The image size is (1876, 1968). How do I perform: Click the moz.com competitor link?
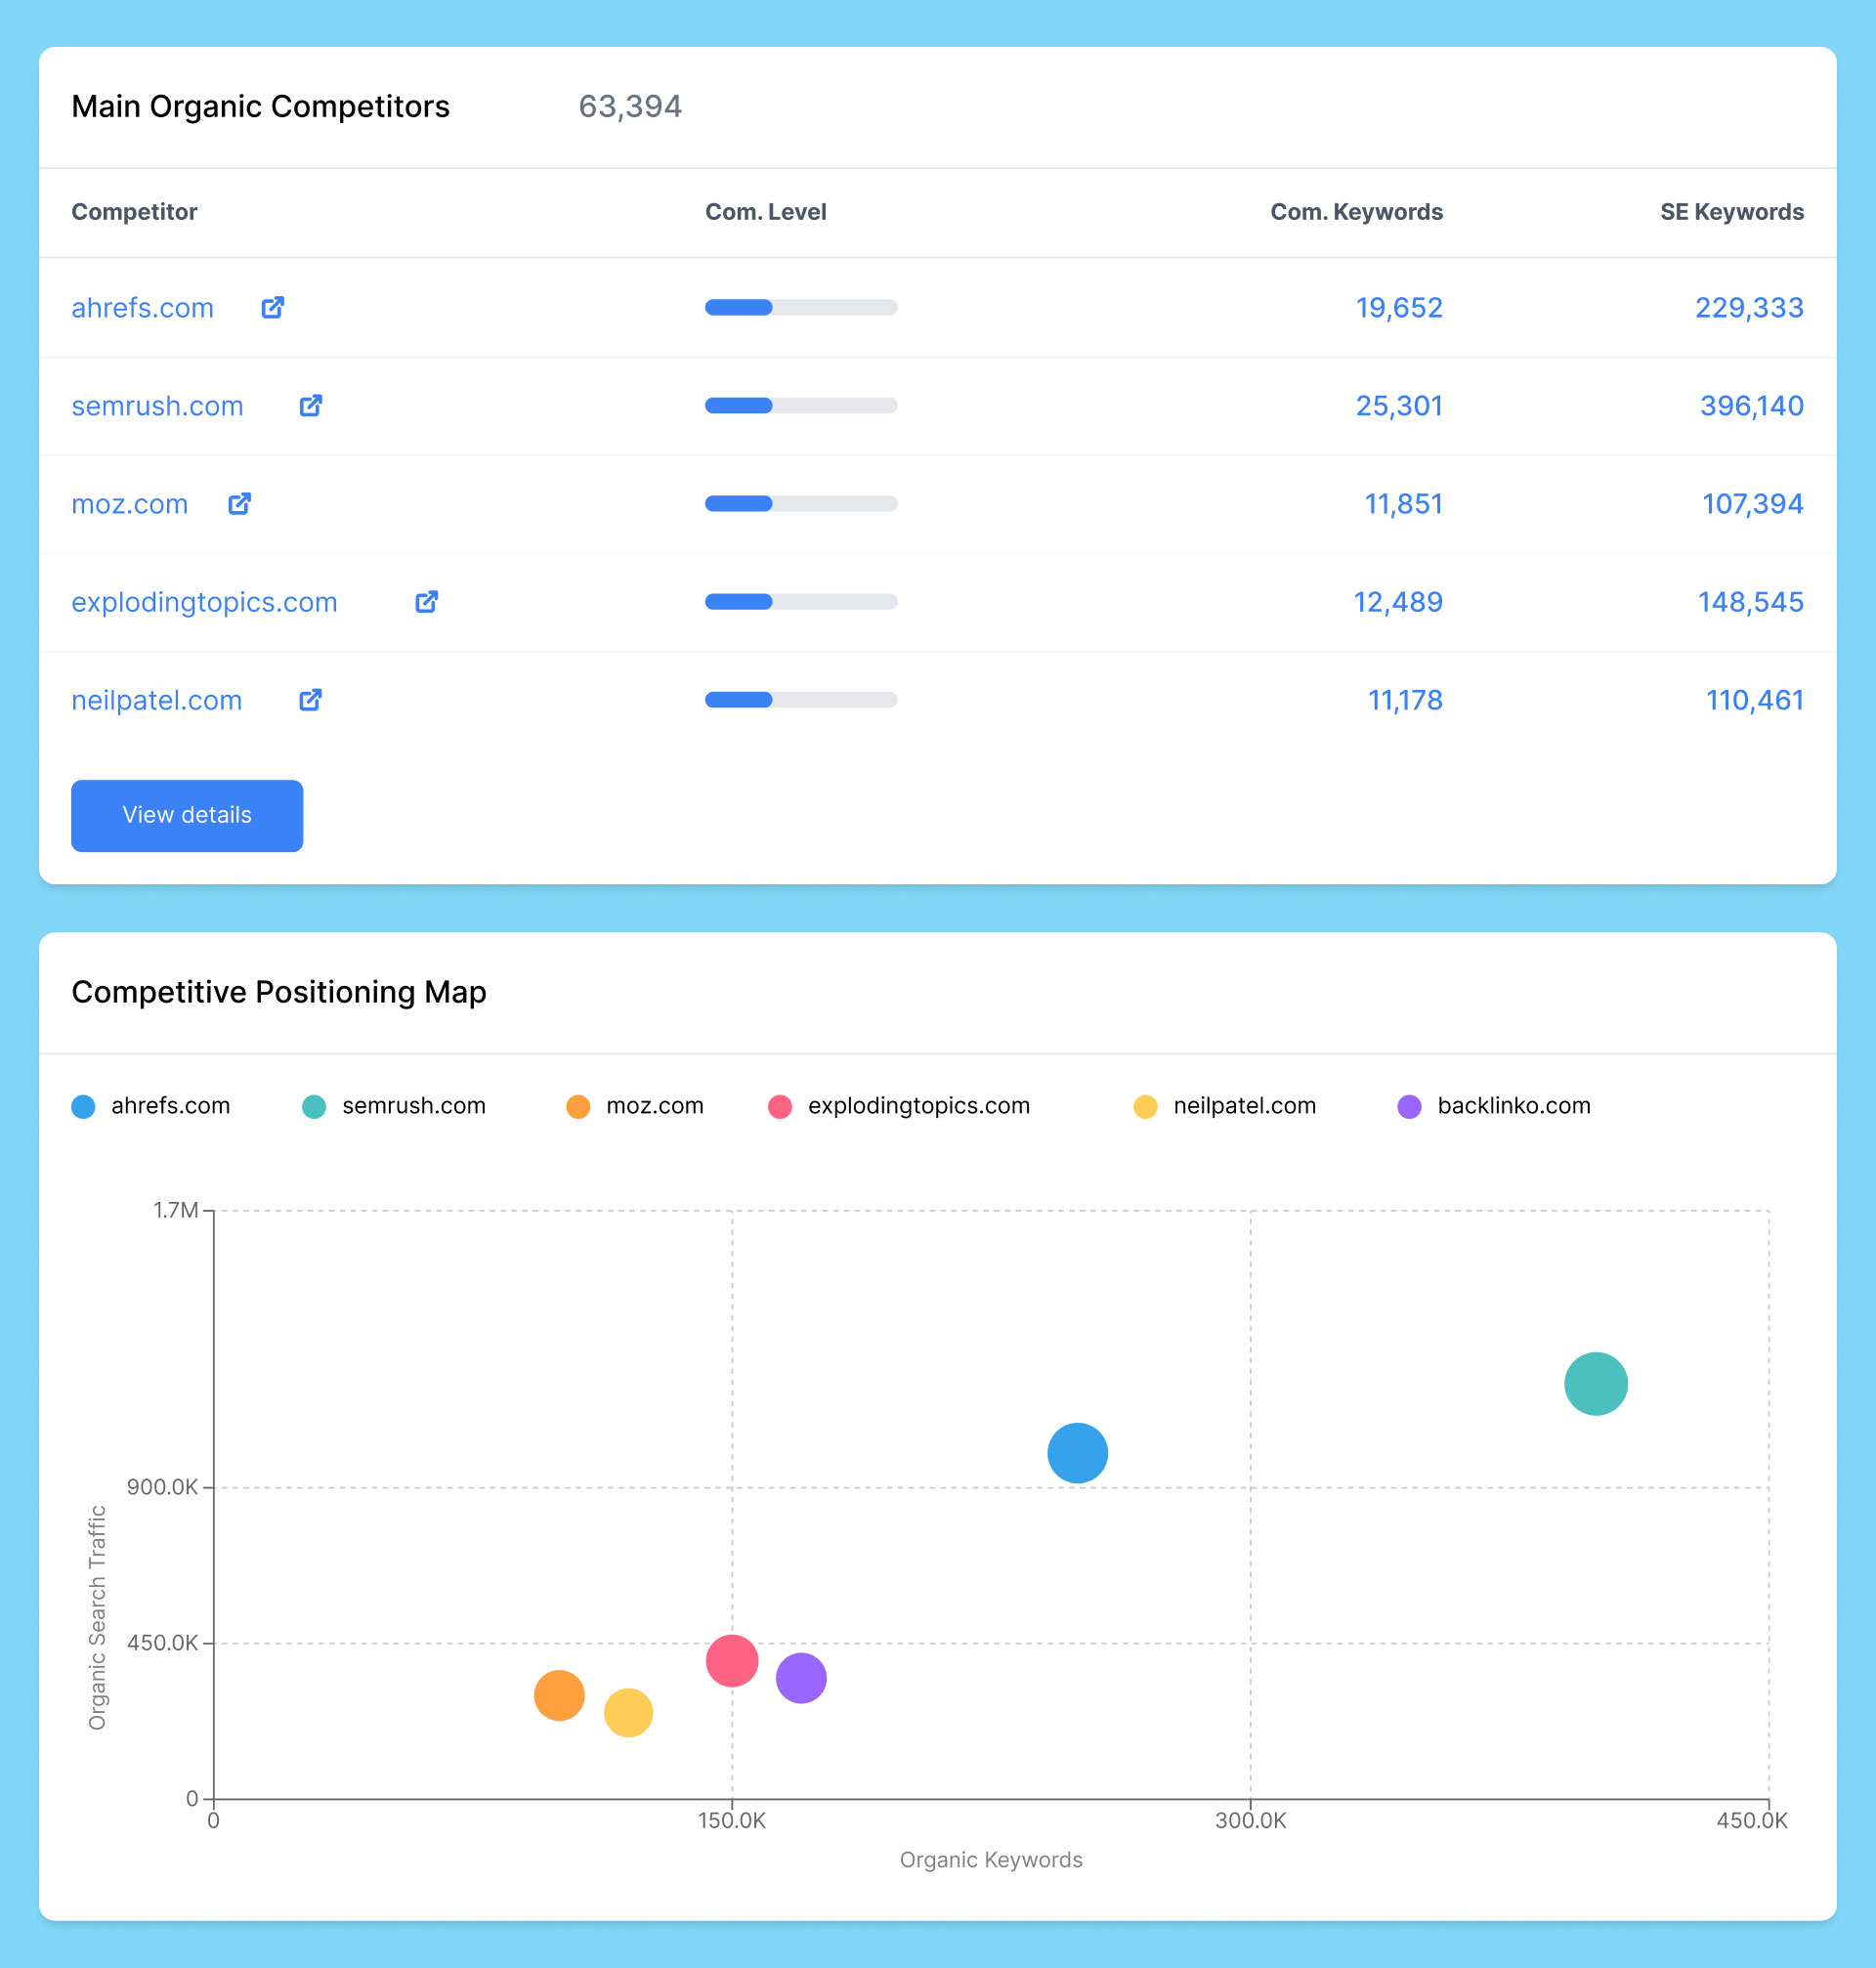(129, 504)
